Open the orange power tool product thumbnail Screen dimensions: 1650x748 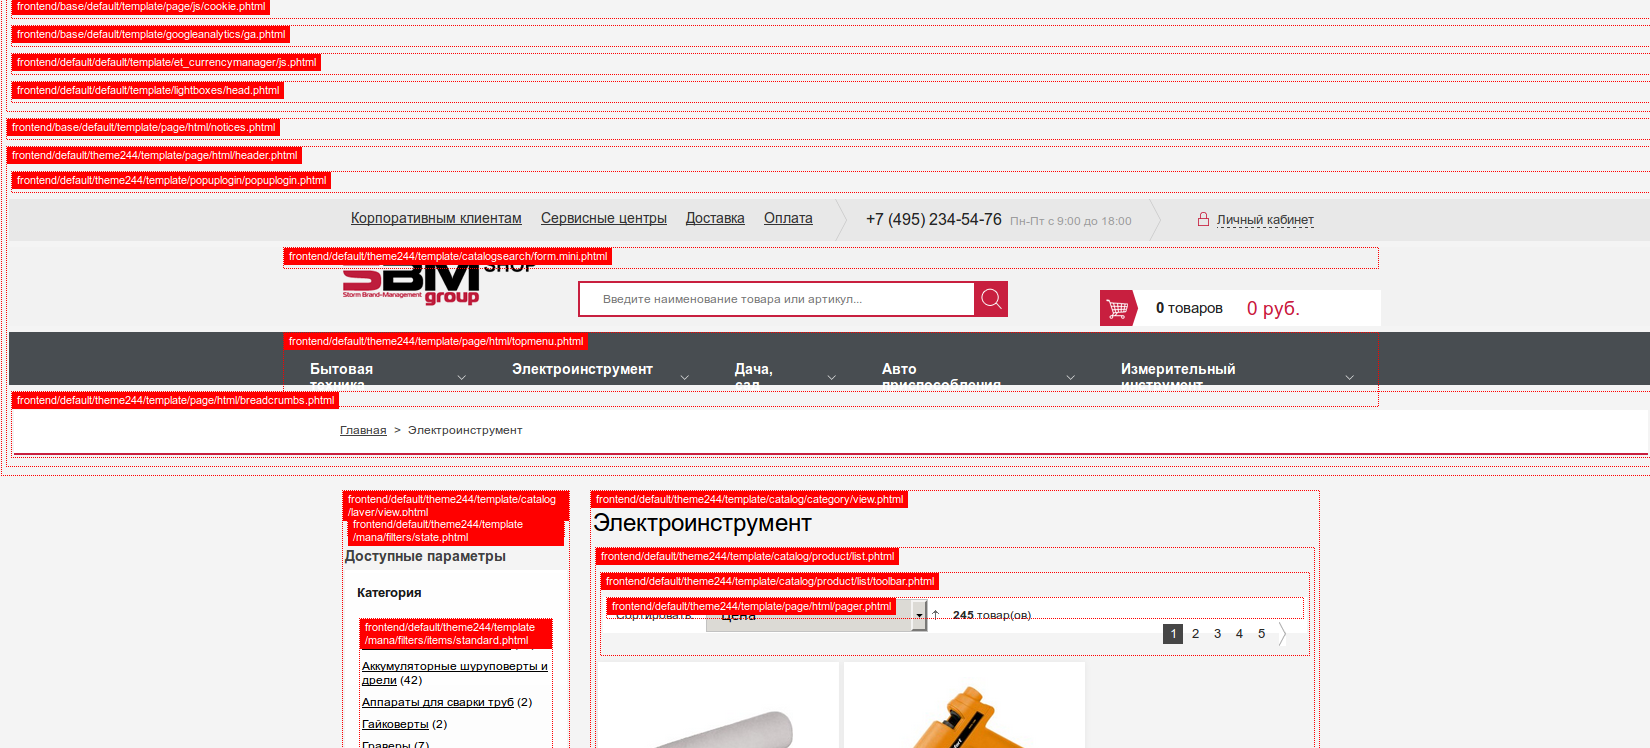pyautogui.click(x=964, y=705)
